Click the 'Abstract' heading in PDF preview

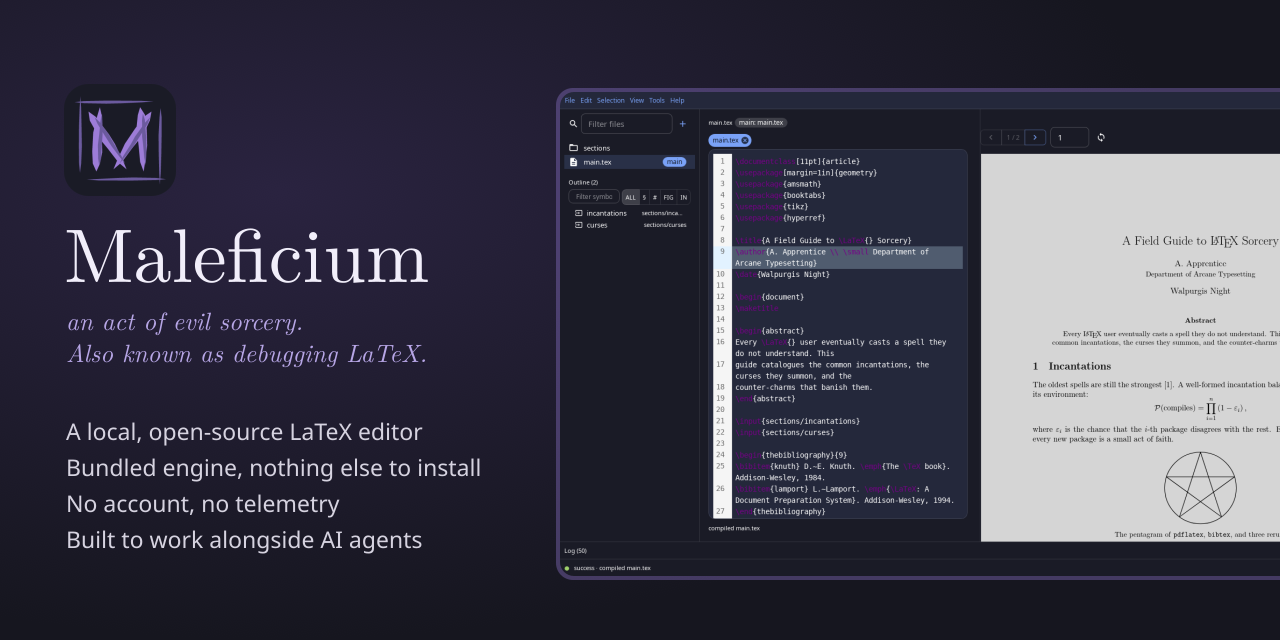point(1200,320)
